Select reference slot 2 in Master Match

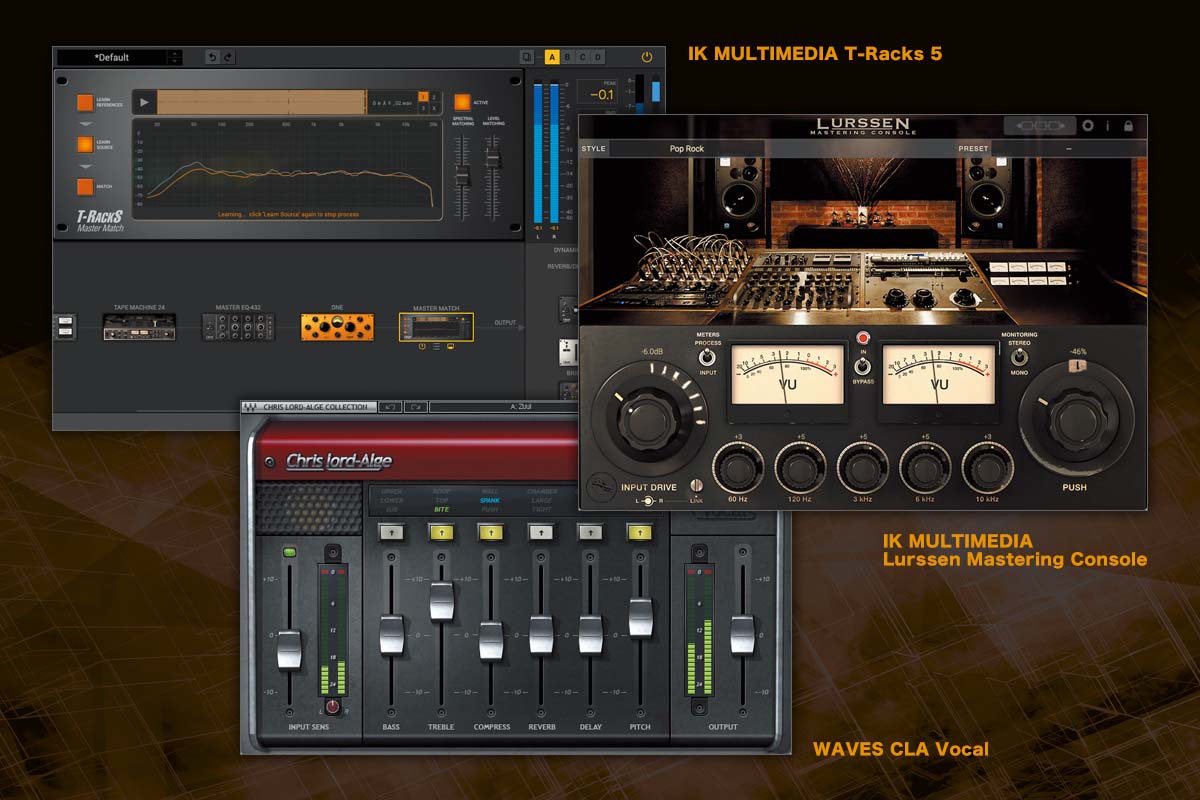(x=433, y=96)
